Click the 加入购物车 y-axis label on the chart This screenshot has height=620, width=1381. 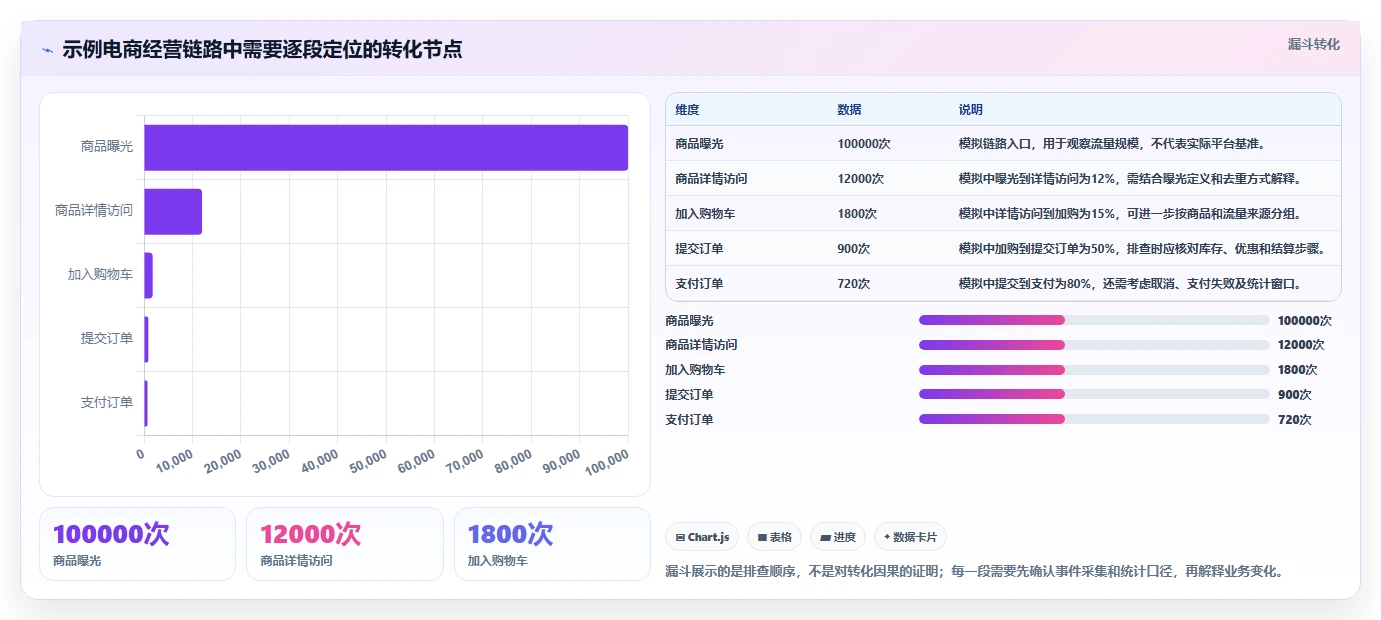[100, 274]
